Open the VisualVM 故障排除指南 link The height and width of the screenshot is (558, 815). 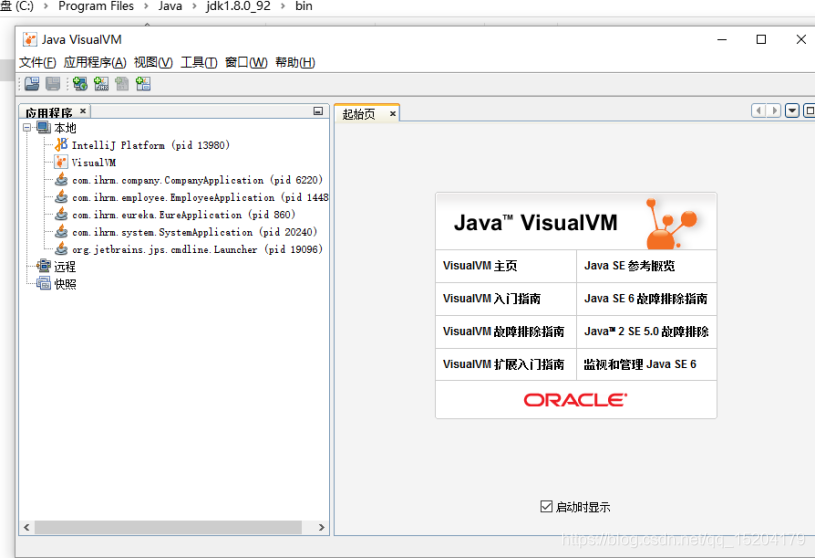(x=503, y=331)
